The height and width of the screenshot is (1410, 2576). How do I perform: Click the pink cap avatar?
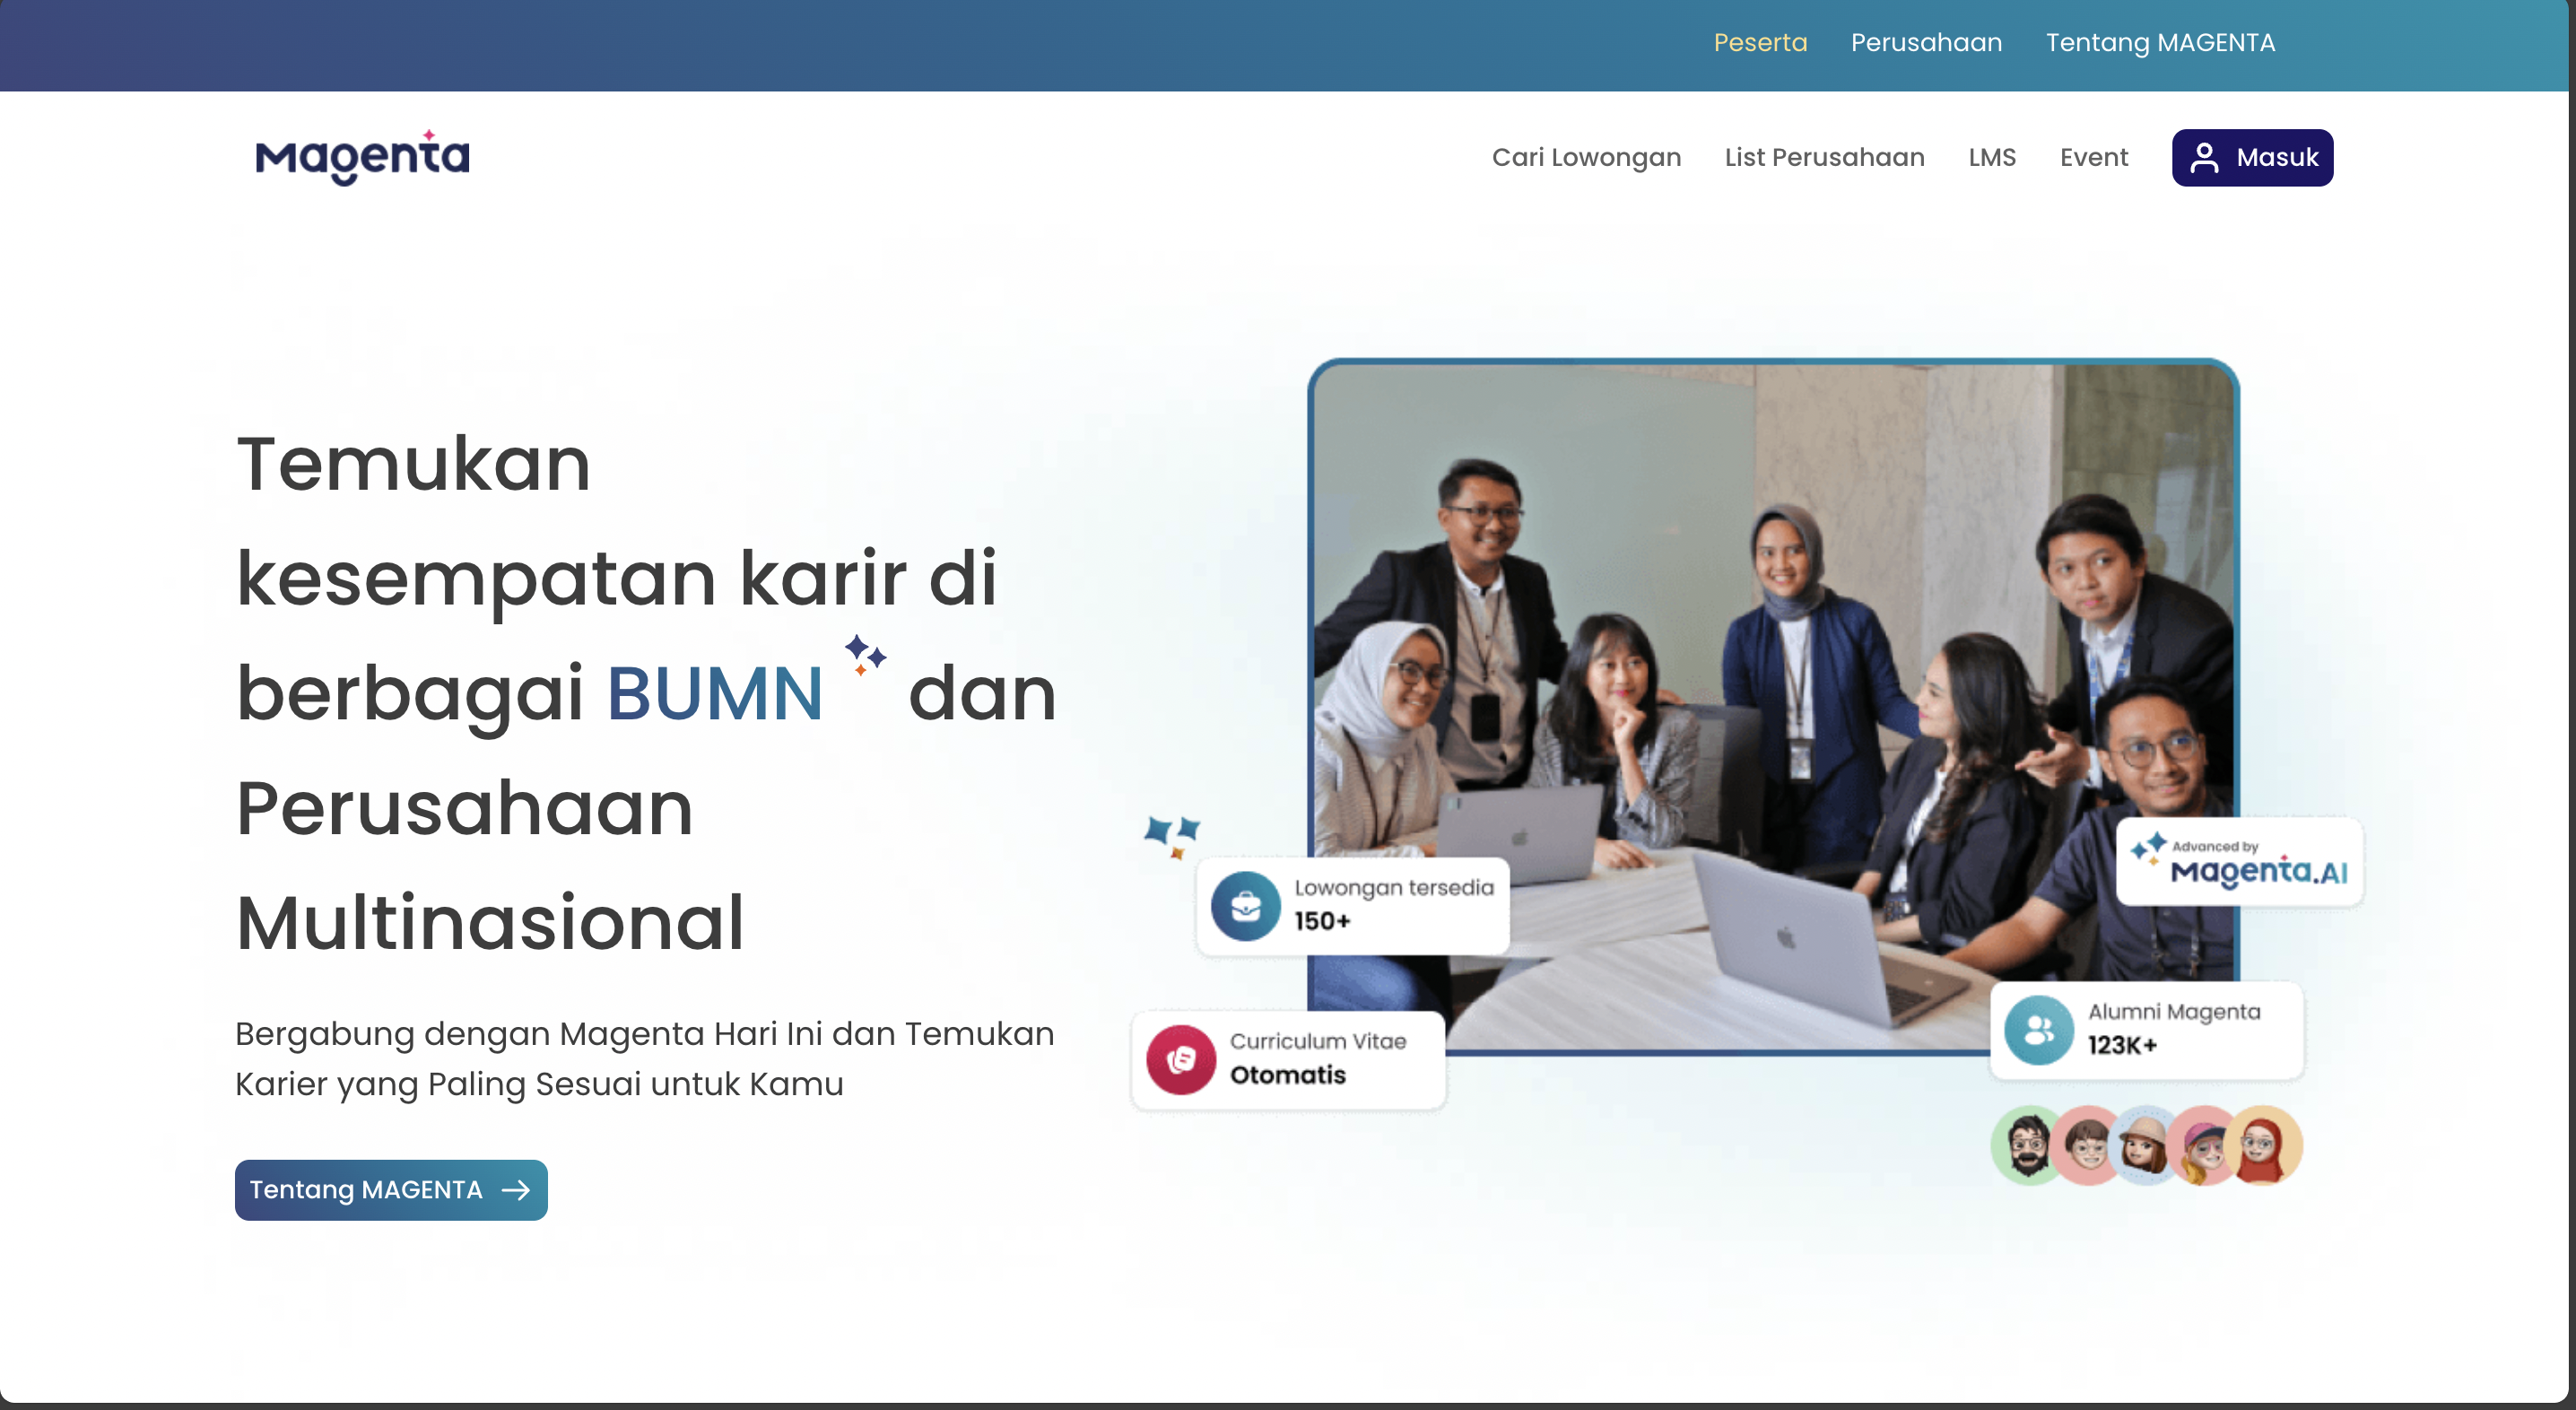tap(2204, 1145)
